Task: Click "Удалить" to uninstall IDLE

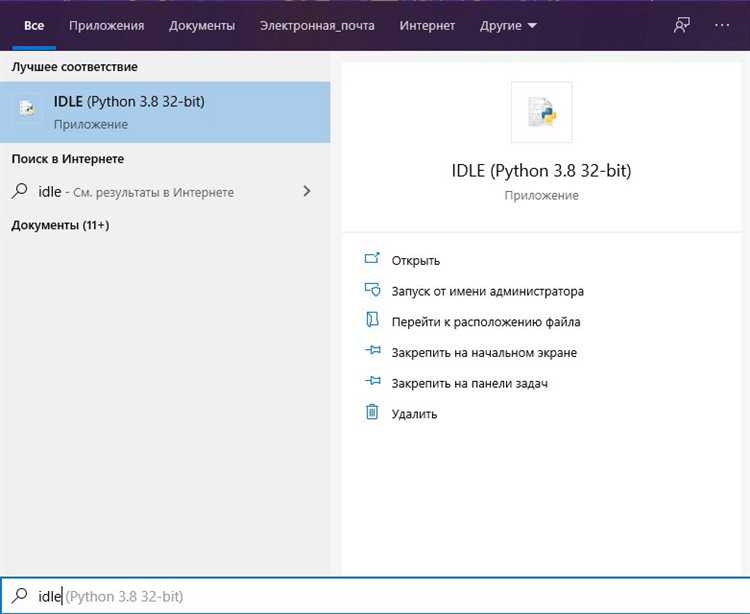Action: [414, 414]
